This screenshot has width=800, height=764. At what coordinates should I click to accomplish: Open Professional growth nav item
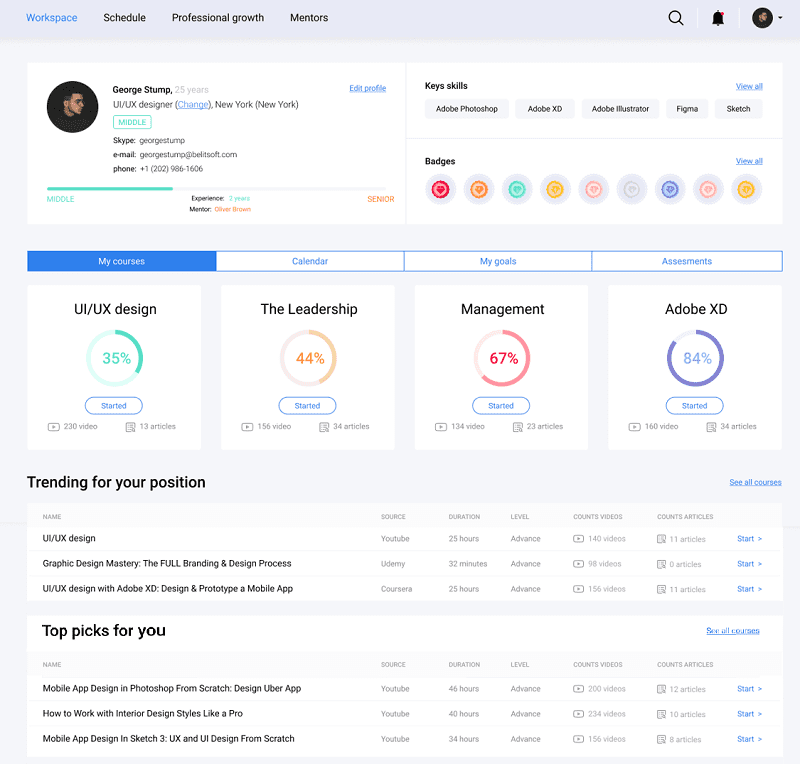point(218,17)
